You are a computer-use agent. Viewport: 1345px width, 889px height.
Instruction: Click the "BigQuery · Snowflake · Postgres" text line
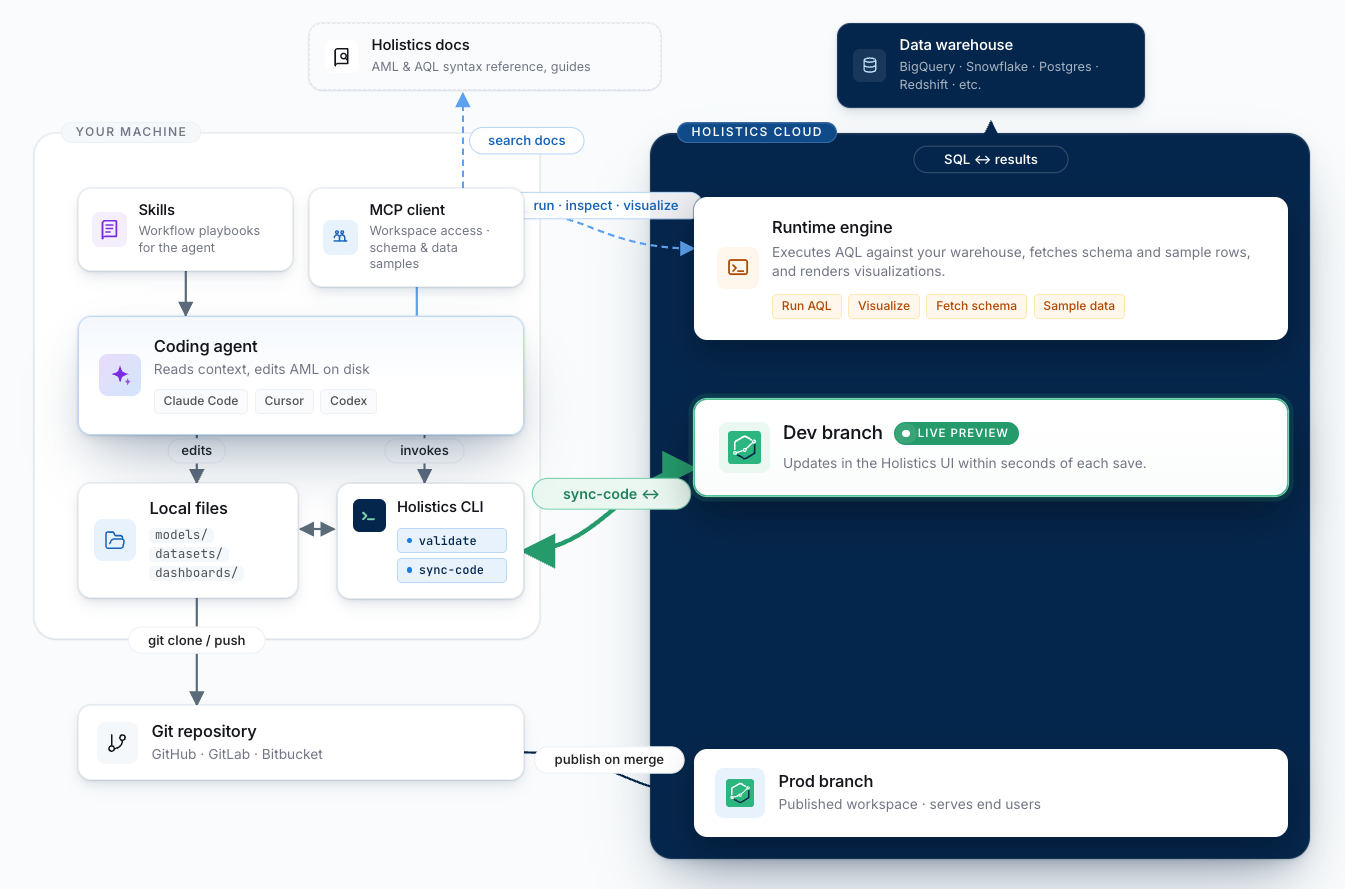(999, 67)
